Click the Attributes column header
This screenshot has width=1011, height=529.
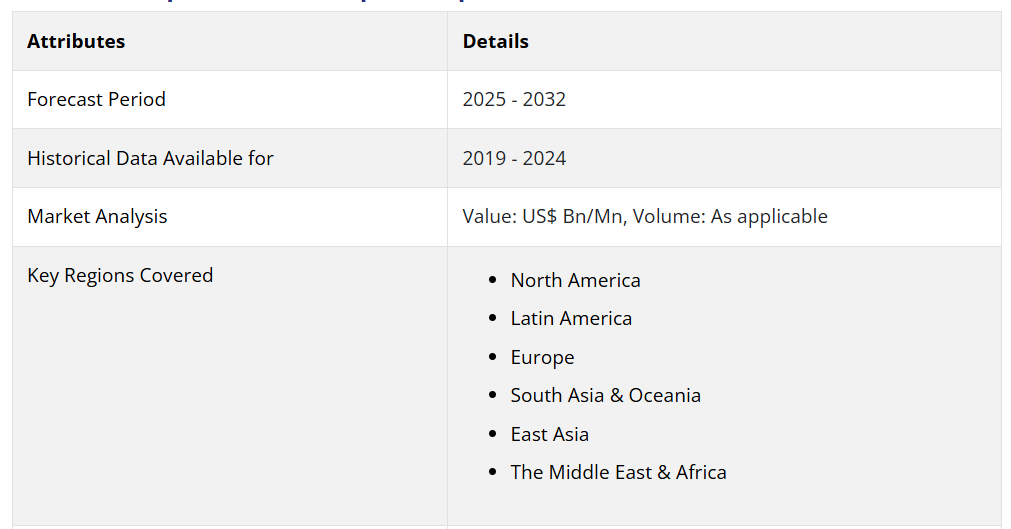[76, 41]
